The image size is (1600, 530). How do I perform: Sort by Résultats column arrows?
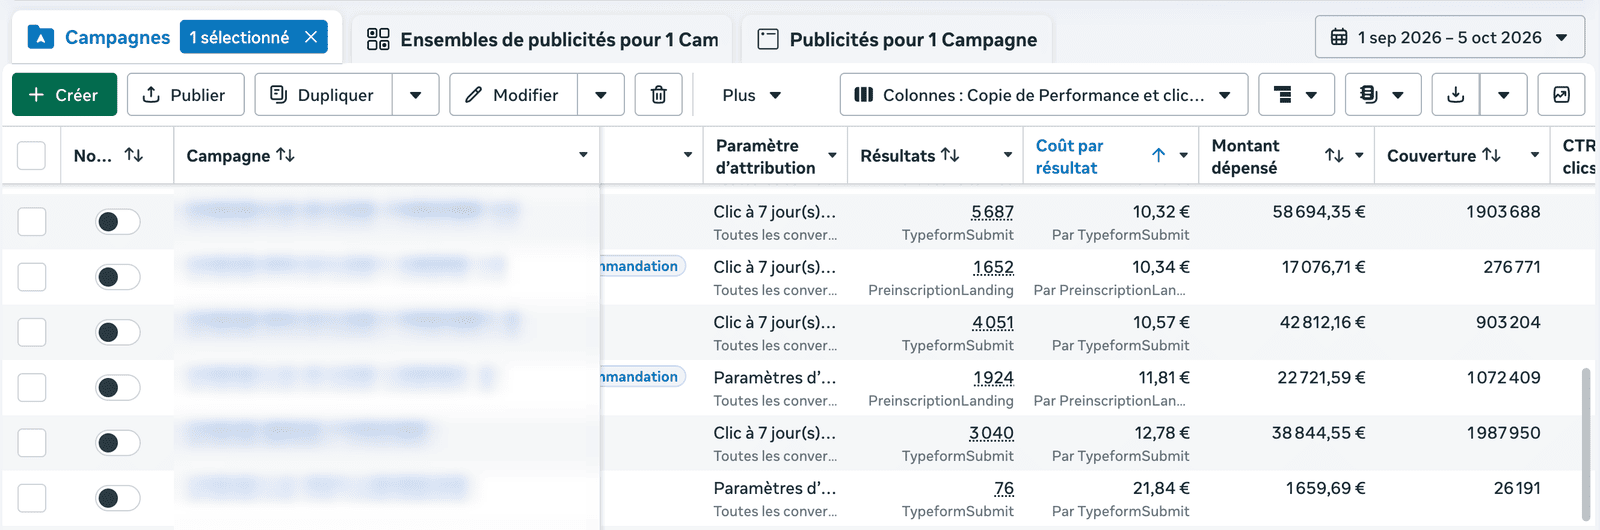point(950,155)
